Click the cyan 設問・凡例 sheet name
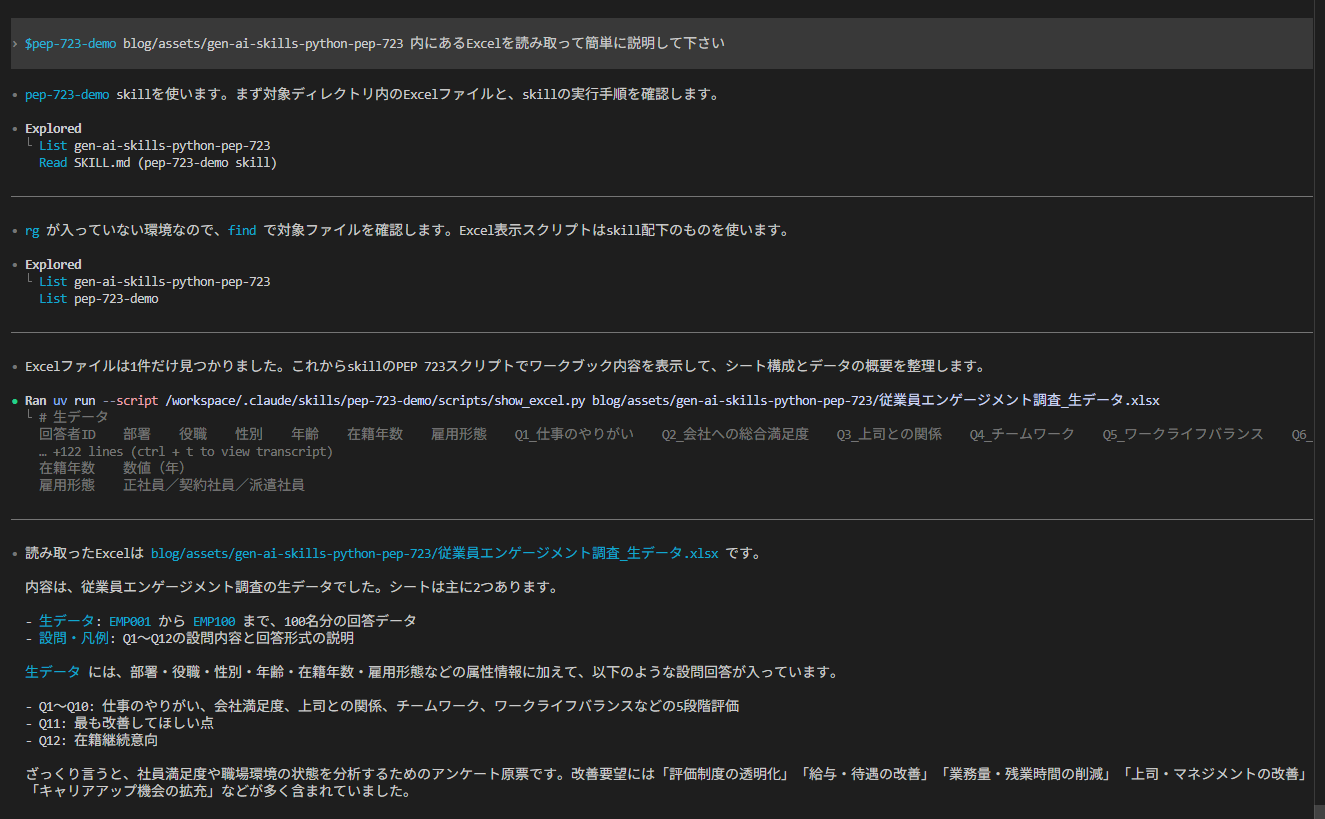 pos(74,638)
